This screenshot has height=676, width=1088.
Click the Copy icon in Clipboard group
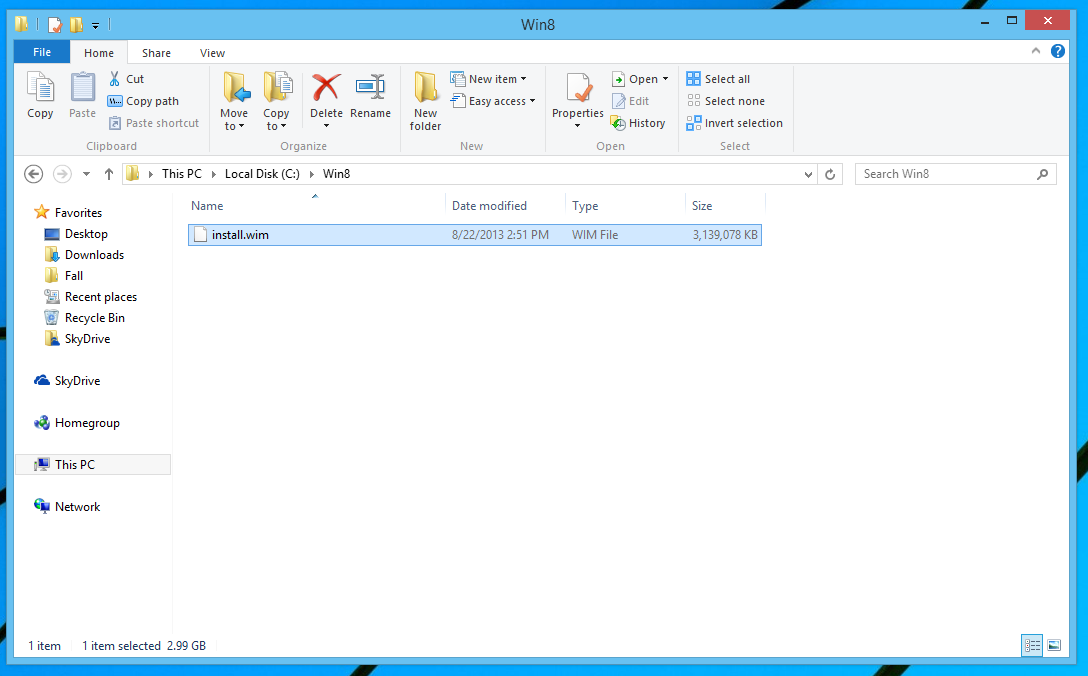point(40,89)
